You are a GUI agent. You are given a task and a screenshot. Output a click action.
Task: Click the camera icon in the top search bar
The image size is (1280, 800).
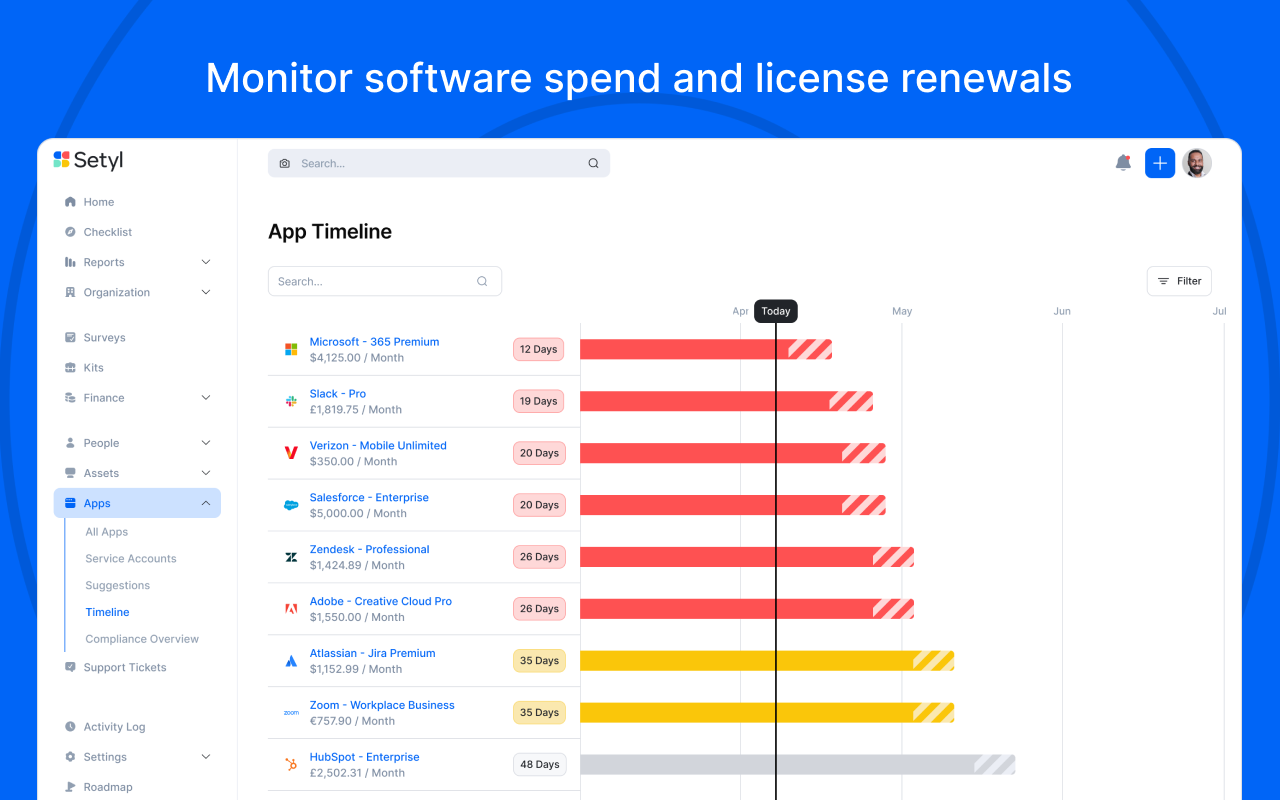click(x=285, y=162)
